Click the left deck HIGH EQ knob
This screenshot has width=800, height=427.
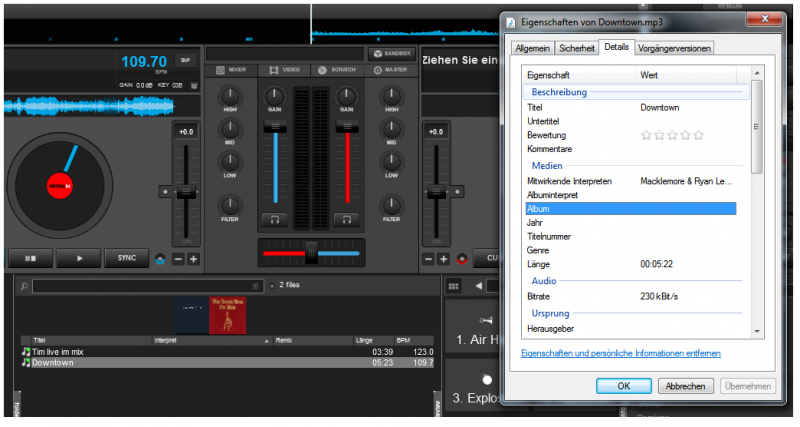tap(230, 95)
